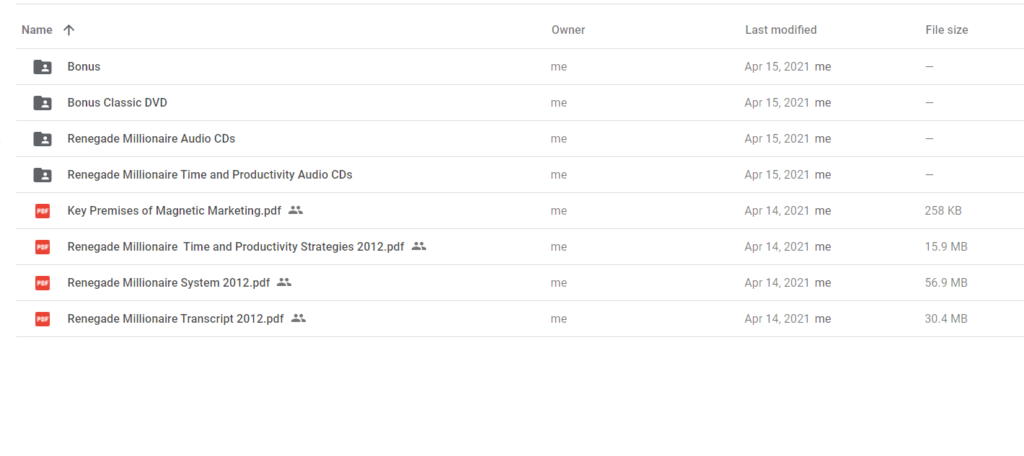Image resolution: width=1024 pixels, height=456 pixels.
Task: Click the PDF icon for Renegade Millionaire System 2012
Action: 42,282
